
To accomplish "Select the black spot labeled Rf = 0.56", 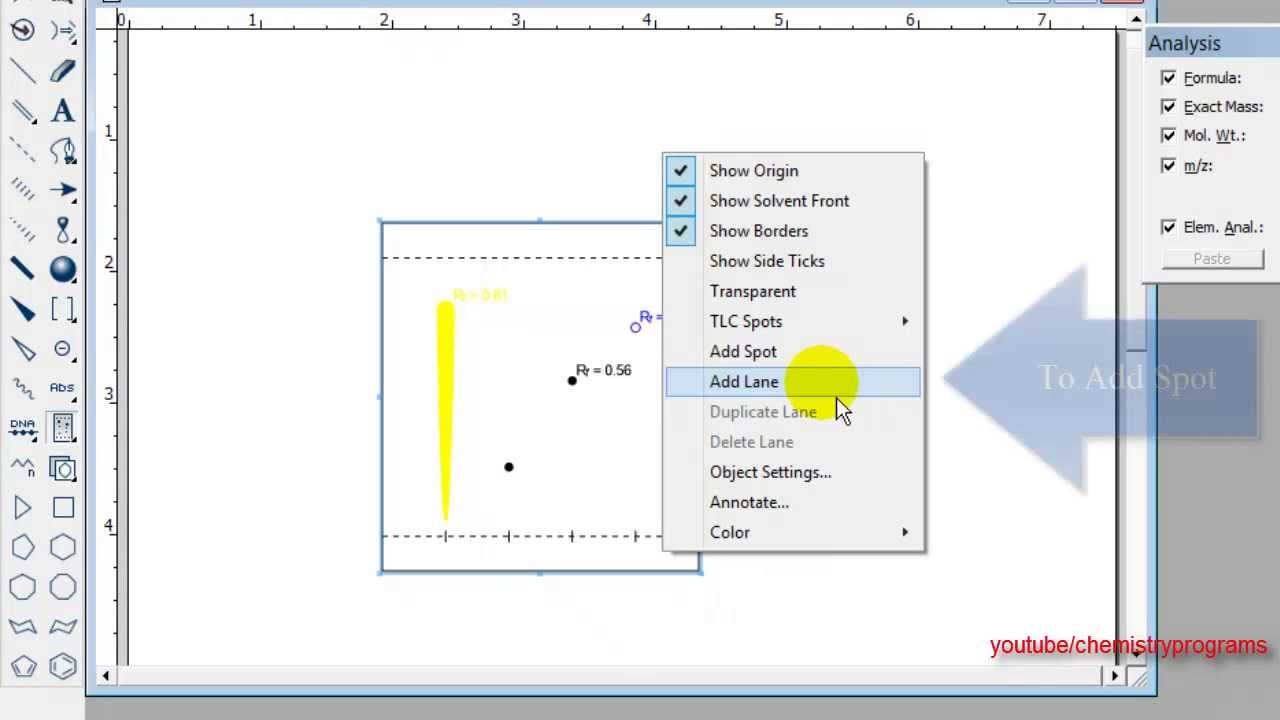I will tap(572, 380).
